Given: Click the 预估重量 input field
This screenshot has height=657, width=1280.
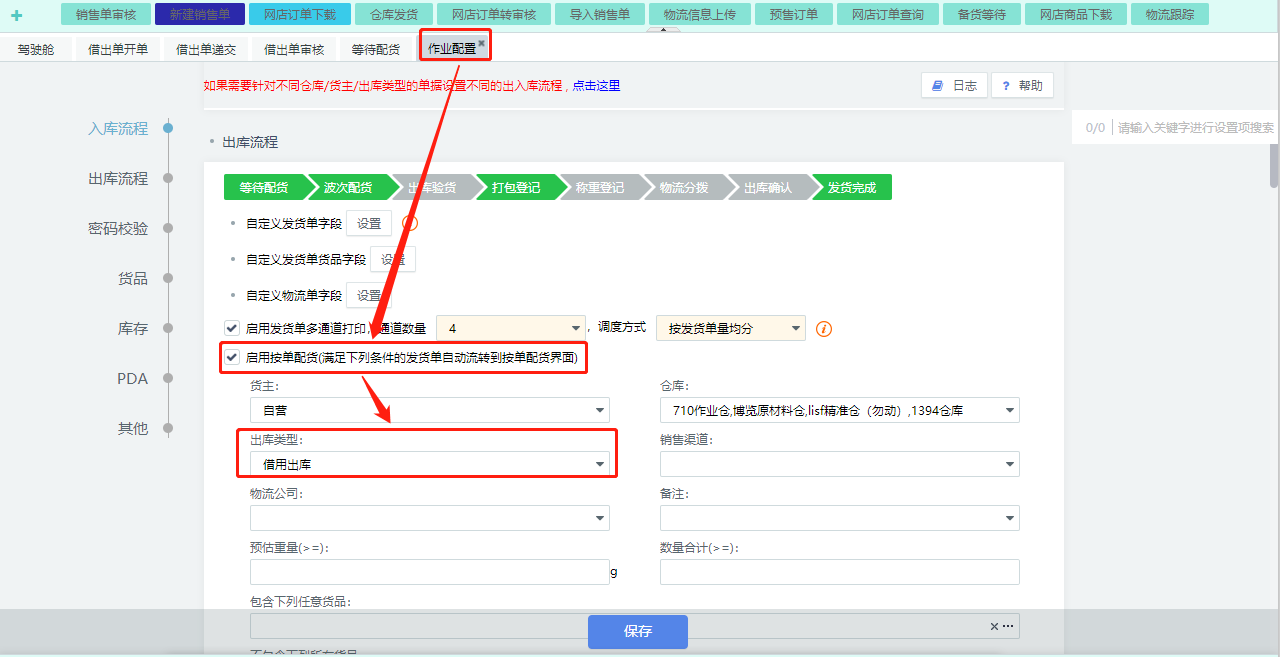Looking at the screenshot, I should click(x=430, y=572).
